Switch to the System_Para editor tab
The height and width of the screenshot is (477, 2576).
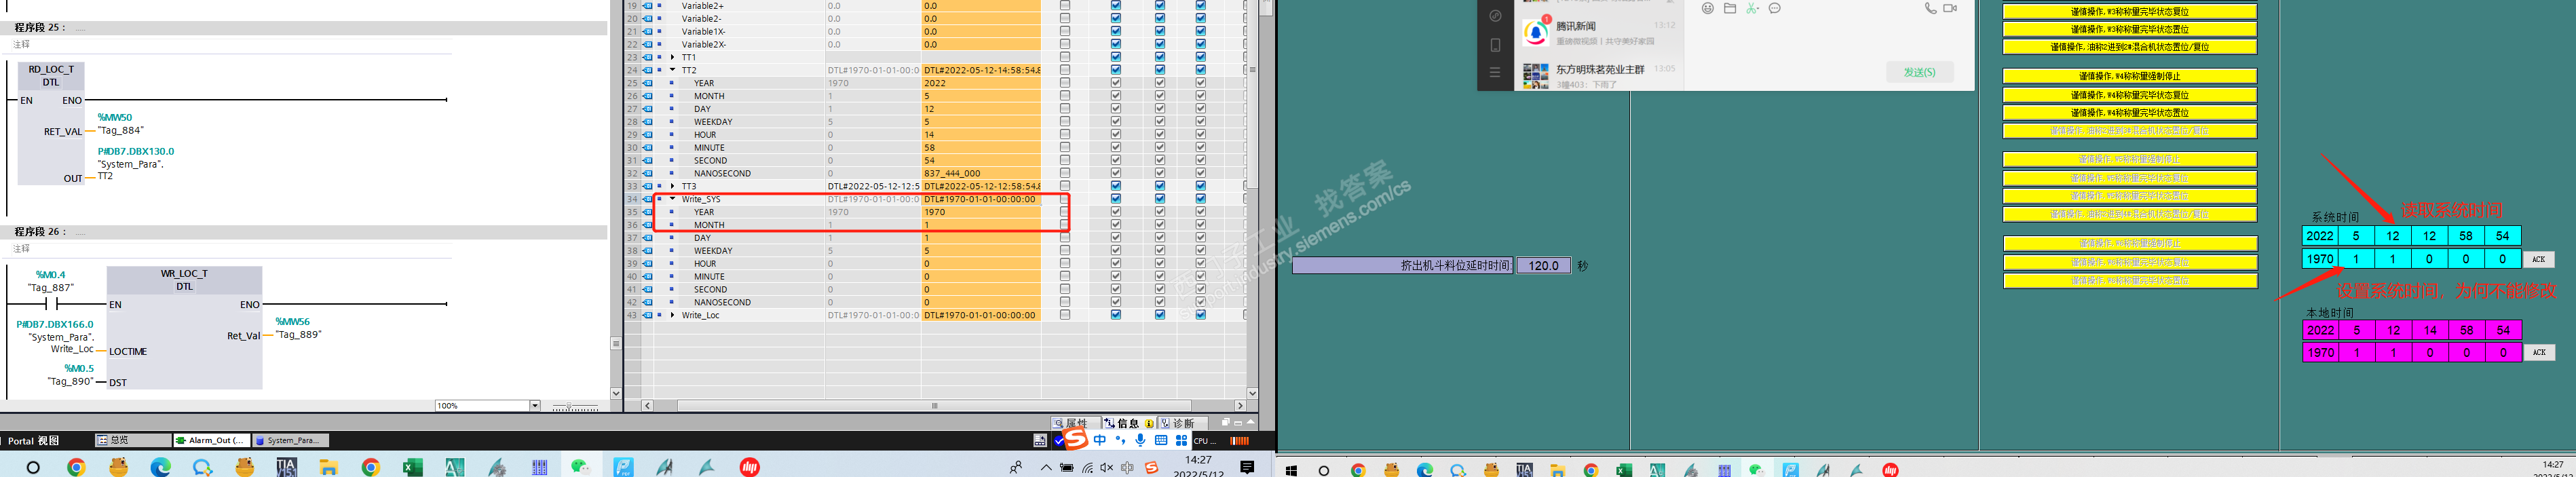click(x=291, y=440)
